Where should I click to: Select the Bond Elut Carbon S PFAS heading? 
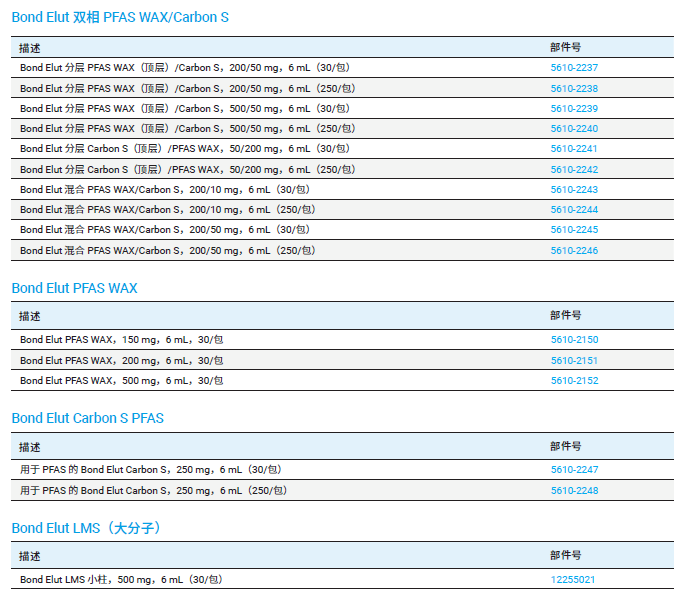pyautogui.click(x=88, y=418)
